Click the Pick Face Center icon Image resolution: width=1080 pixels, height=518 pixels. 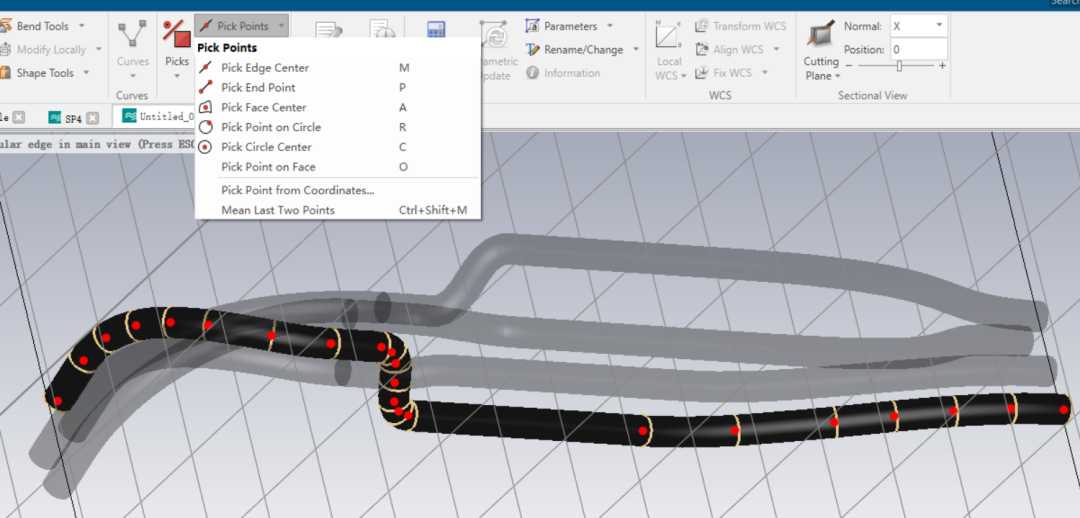(205, 107)
